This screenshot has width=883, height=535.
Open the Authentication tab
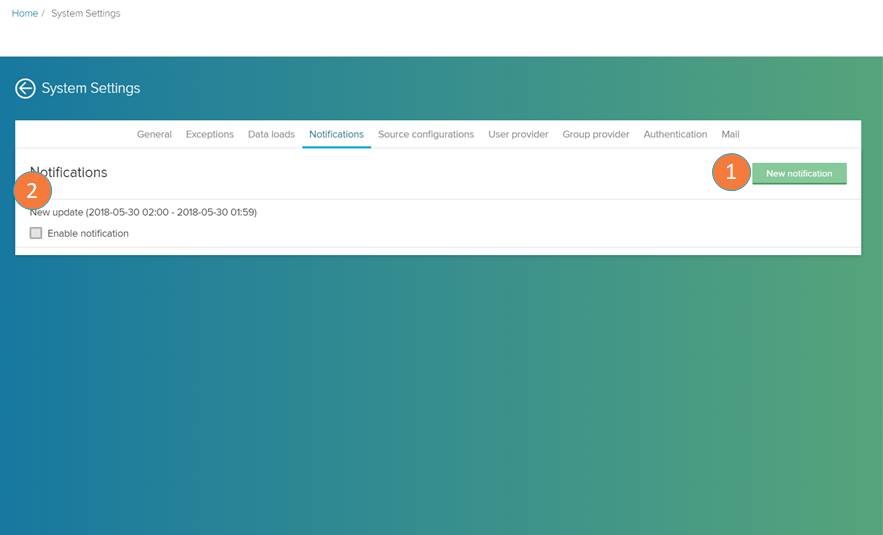(x=675, y=134)
